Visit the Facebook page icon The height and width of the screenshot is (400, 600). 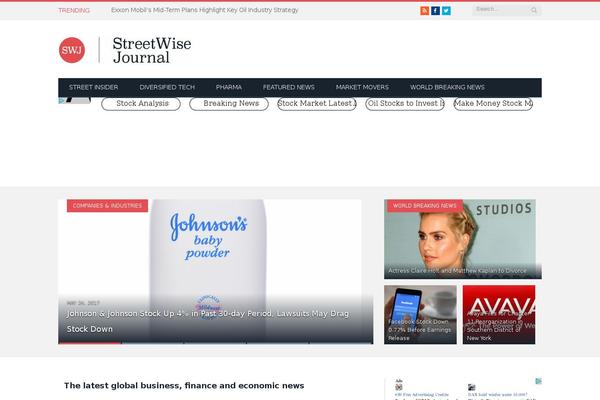pyautogui.click(x=435, y=11)
